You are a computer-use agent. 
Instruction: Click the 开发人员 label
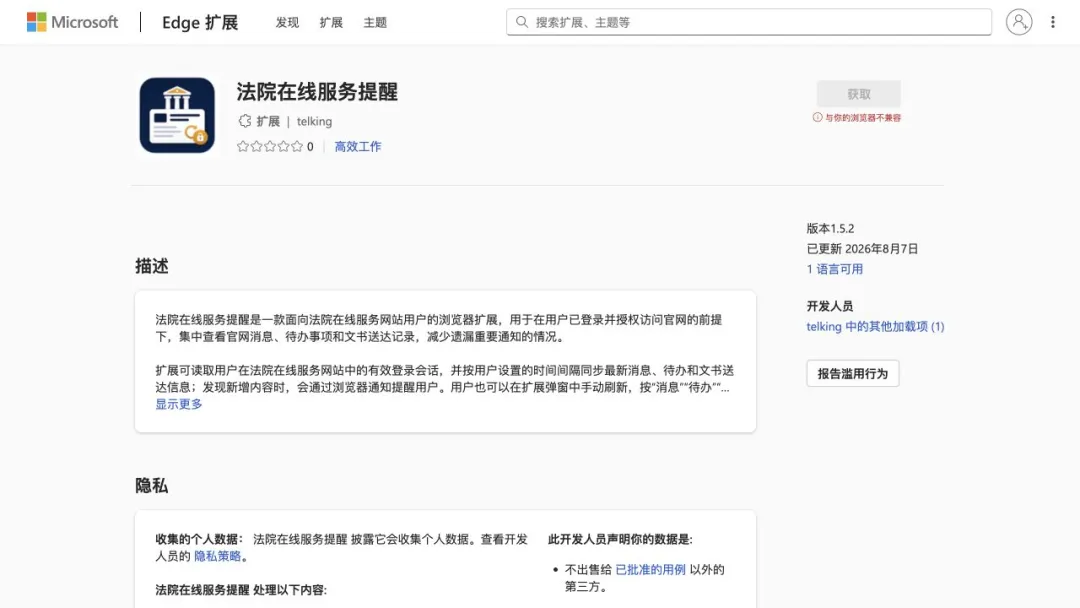click(x=830, y=306)
